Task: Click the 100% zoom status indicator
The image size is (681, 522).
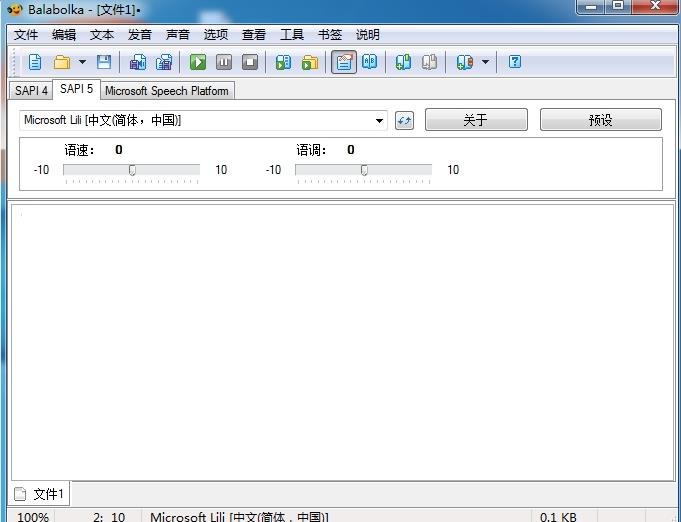Action: coord(33,517)
